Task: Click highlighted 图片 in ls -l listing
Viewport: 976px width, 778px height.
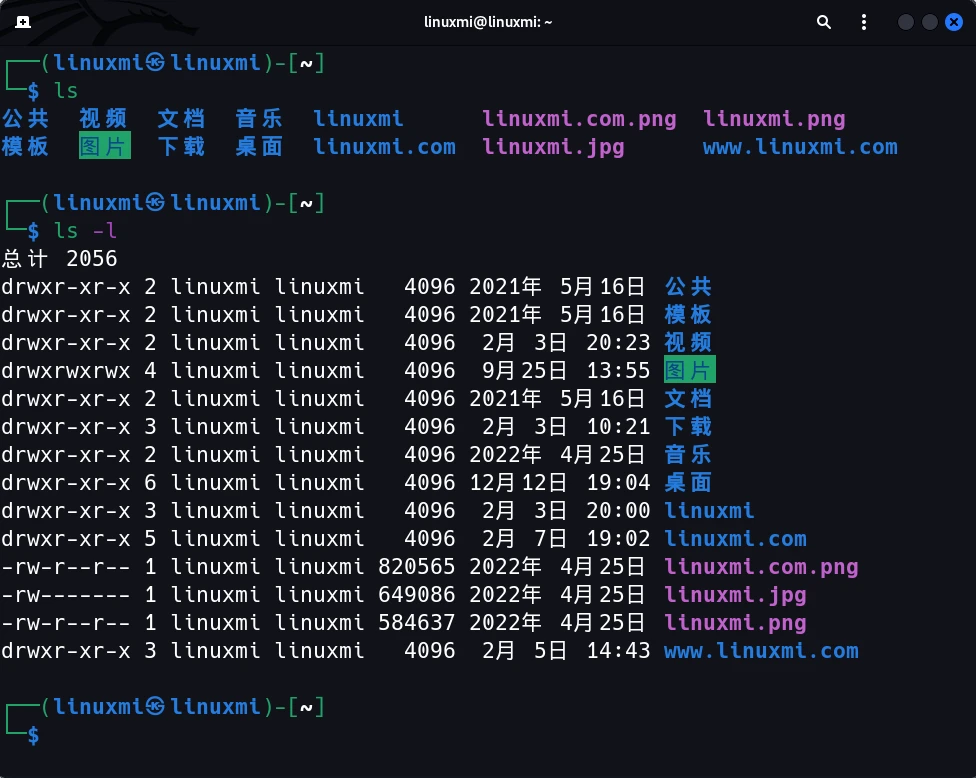Action: (x=690, y=369)
